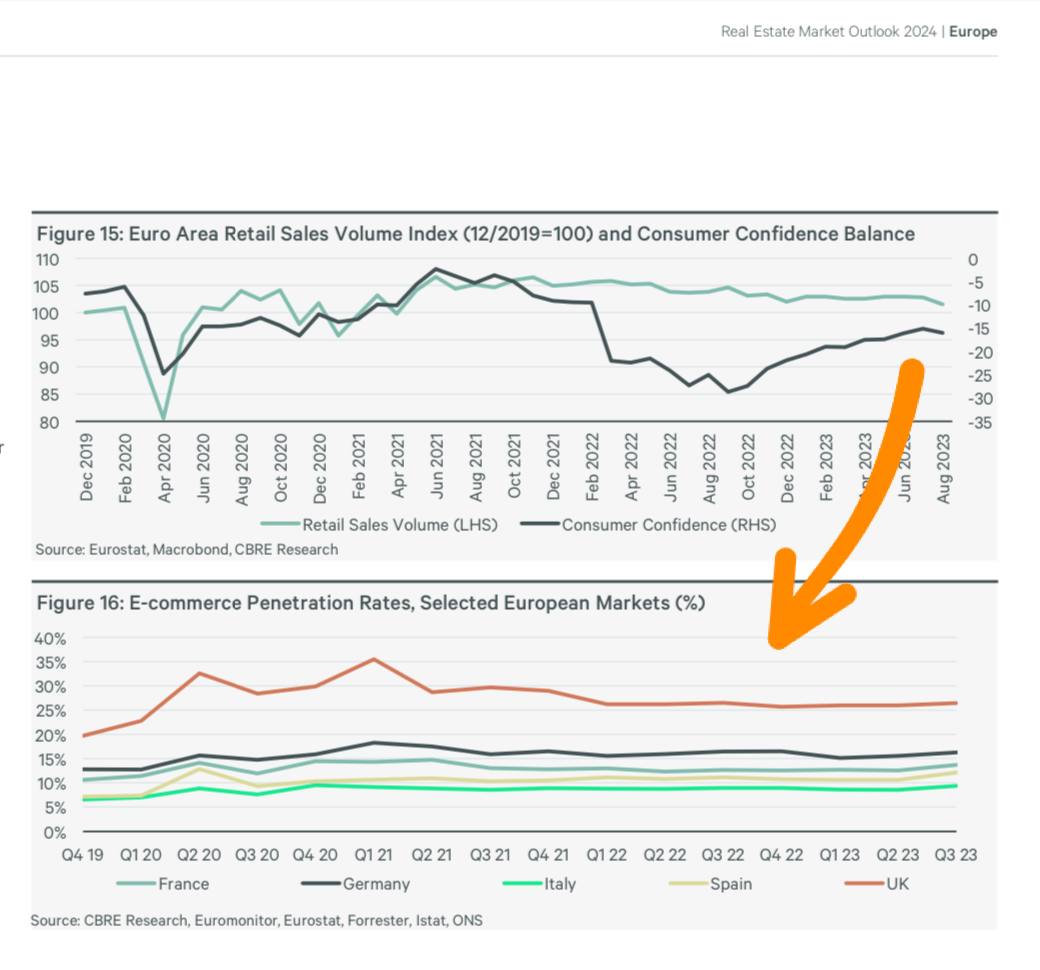1040x970 pixels.
Task: Click the Eurostat, Macrobond, CBRE Research source line
Action: [186, 549]
